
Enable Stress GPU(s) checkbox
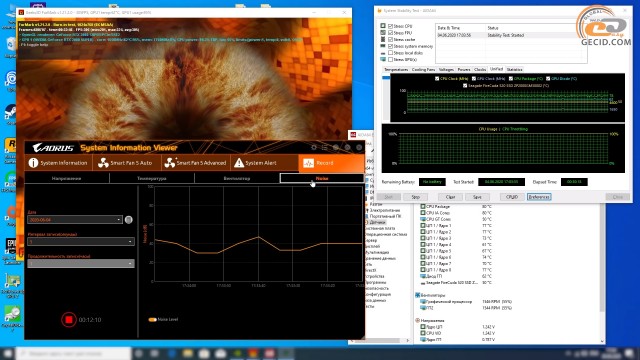391,60
